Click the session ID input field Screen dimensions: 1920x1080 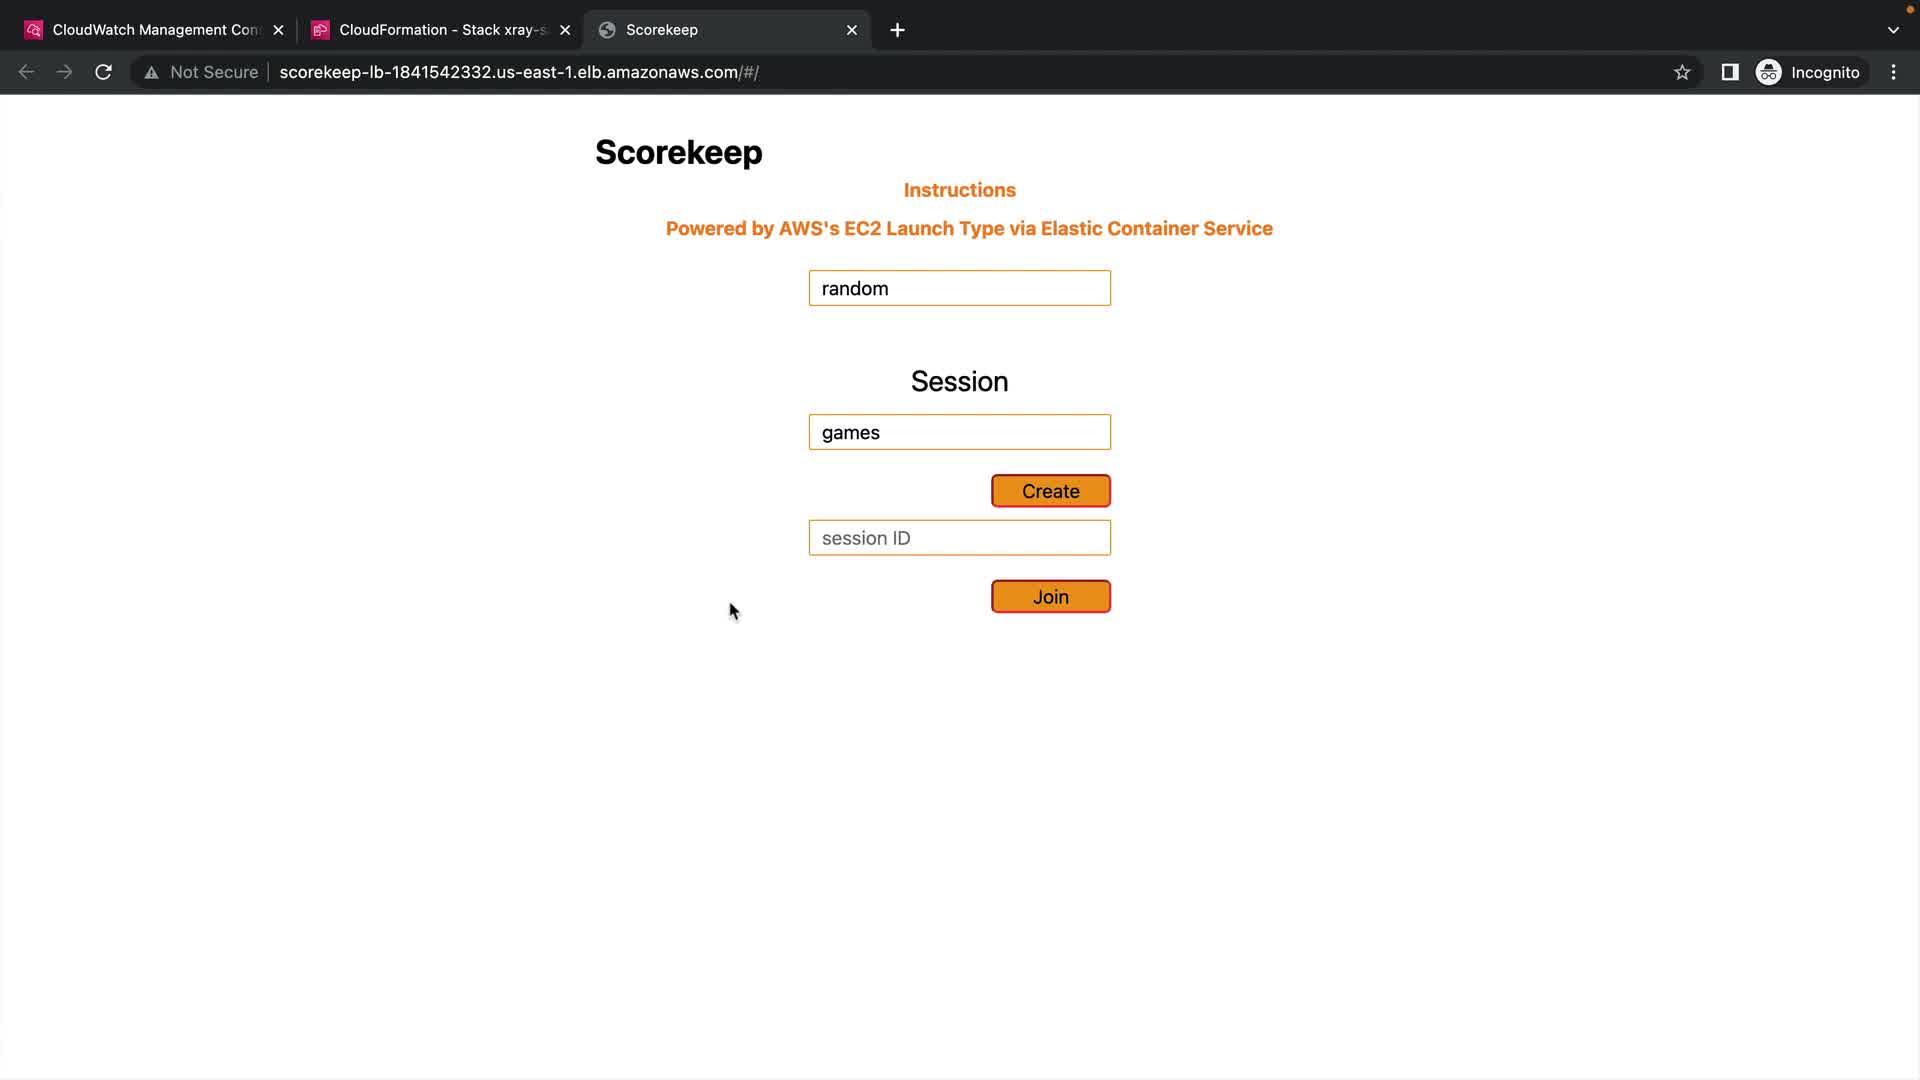click(959, 538)
